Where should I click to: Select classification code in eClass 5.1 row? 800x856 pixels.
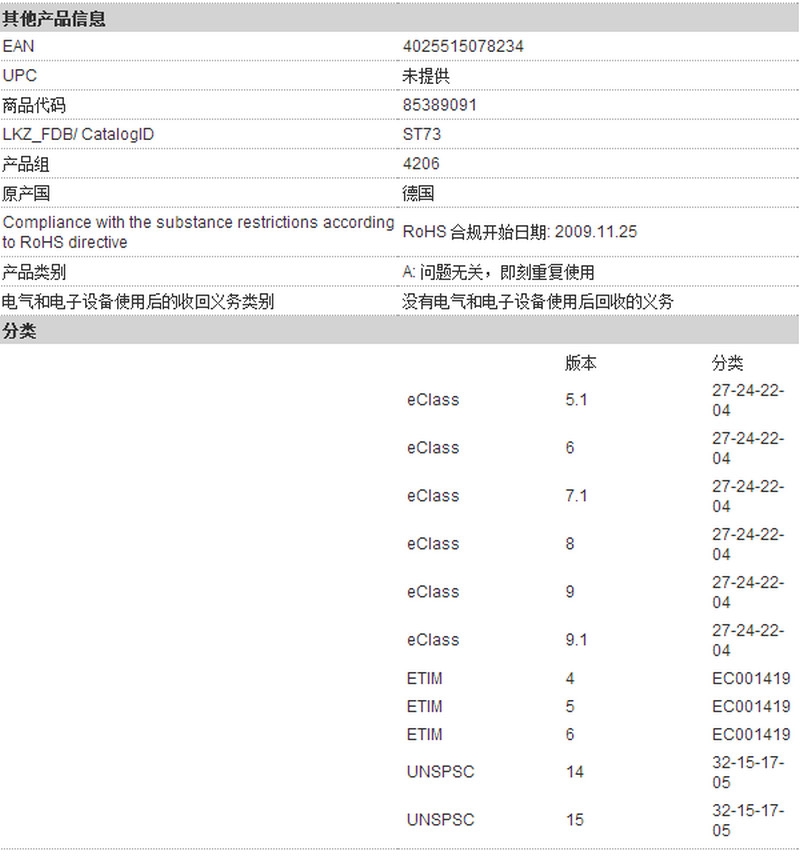click(748, 401)
